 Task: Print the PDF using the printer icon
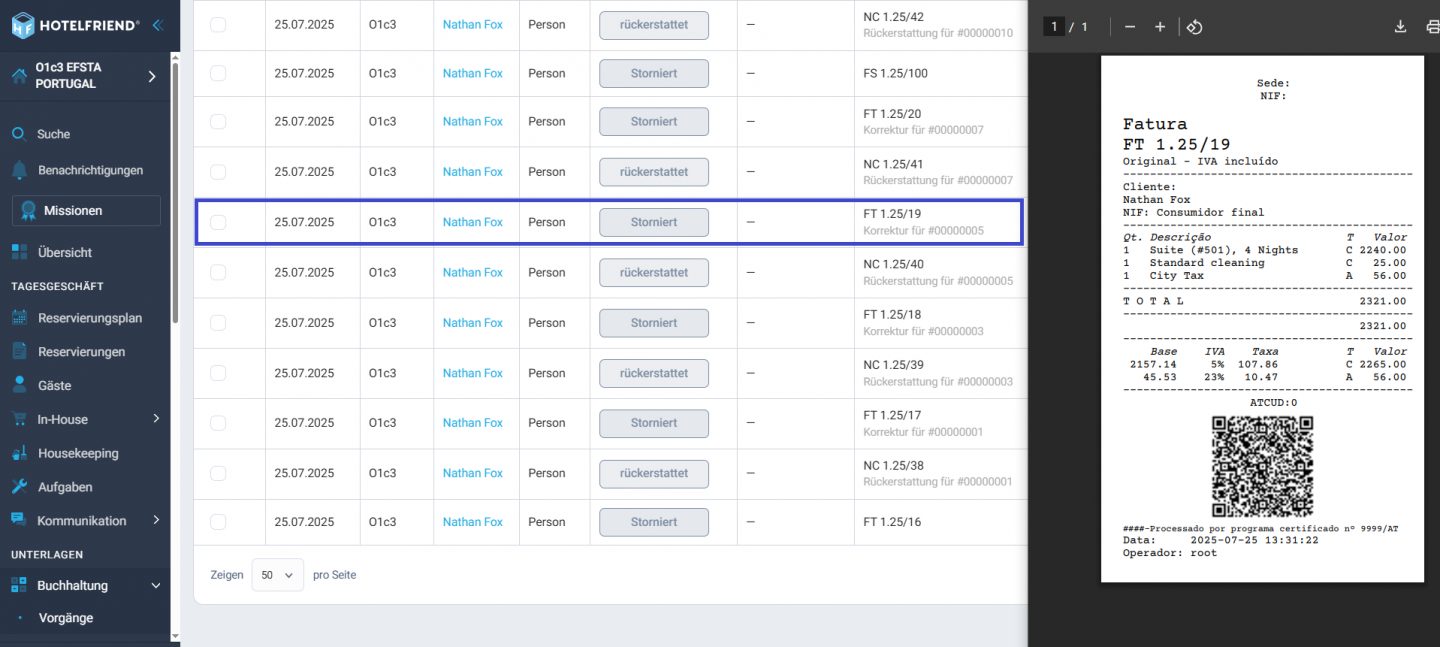pyautogui.click(x=1432, y=27)
